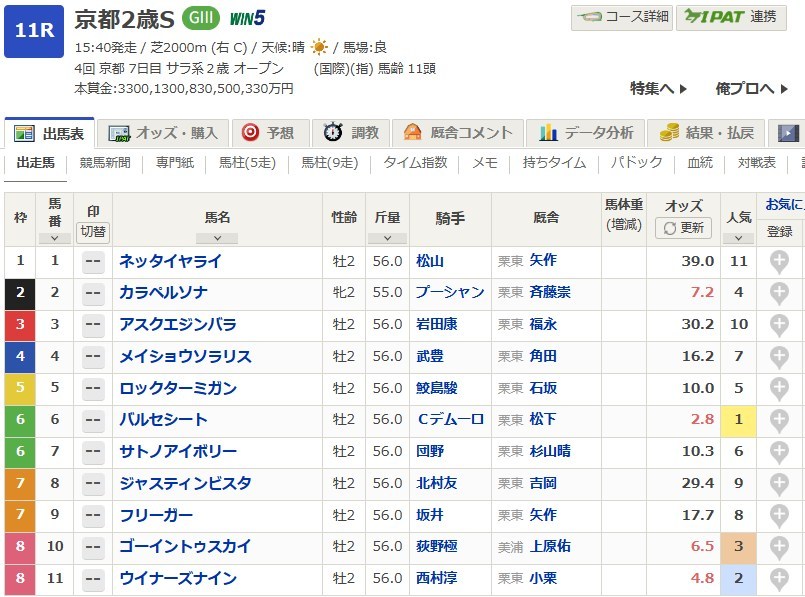Set the mark box for メイショウソラリス

tap(93, 357)
